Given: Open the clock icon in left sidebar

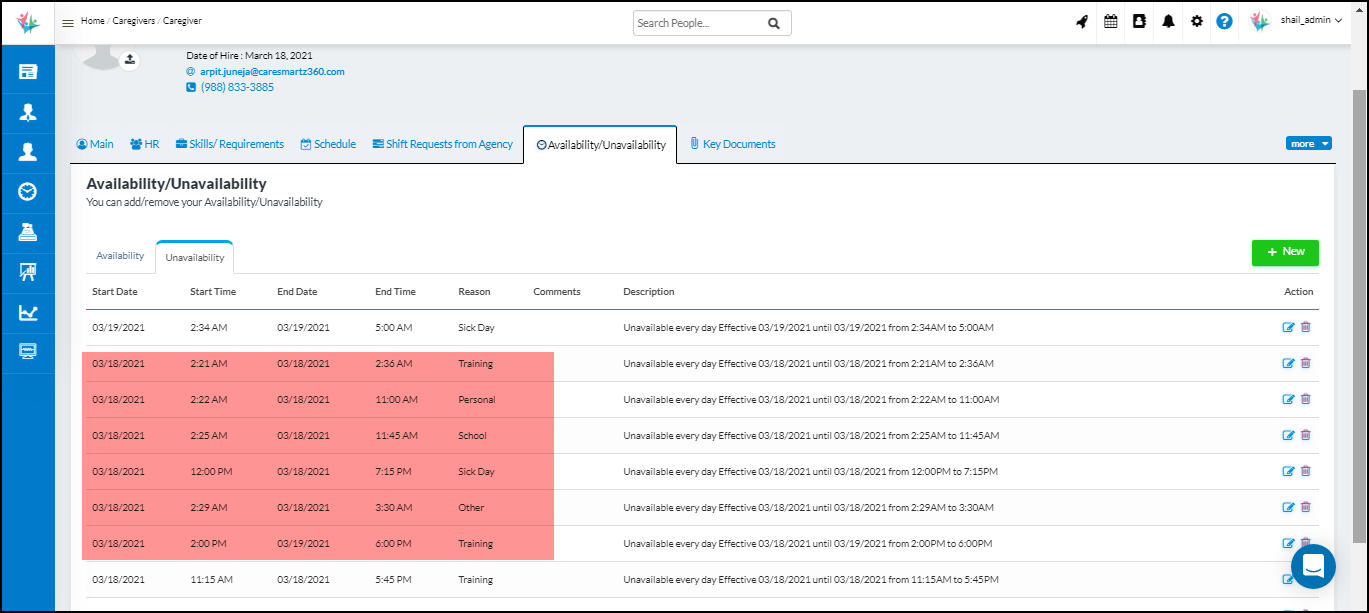Looking at the screenshot, I should coord(28,191).
